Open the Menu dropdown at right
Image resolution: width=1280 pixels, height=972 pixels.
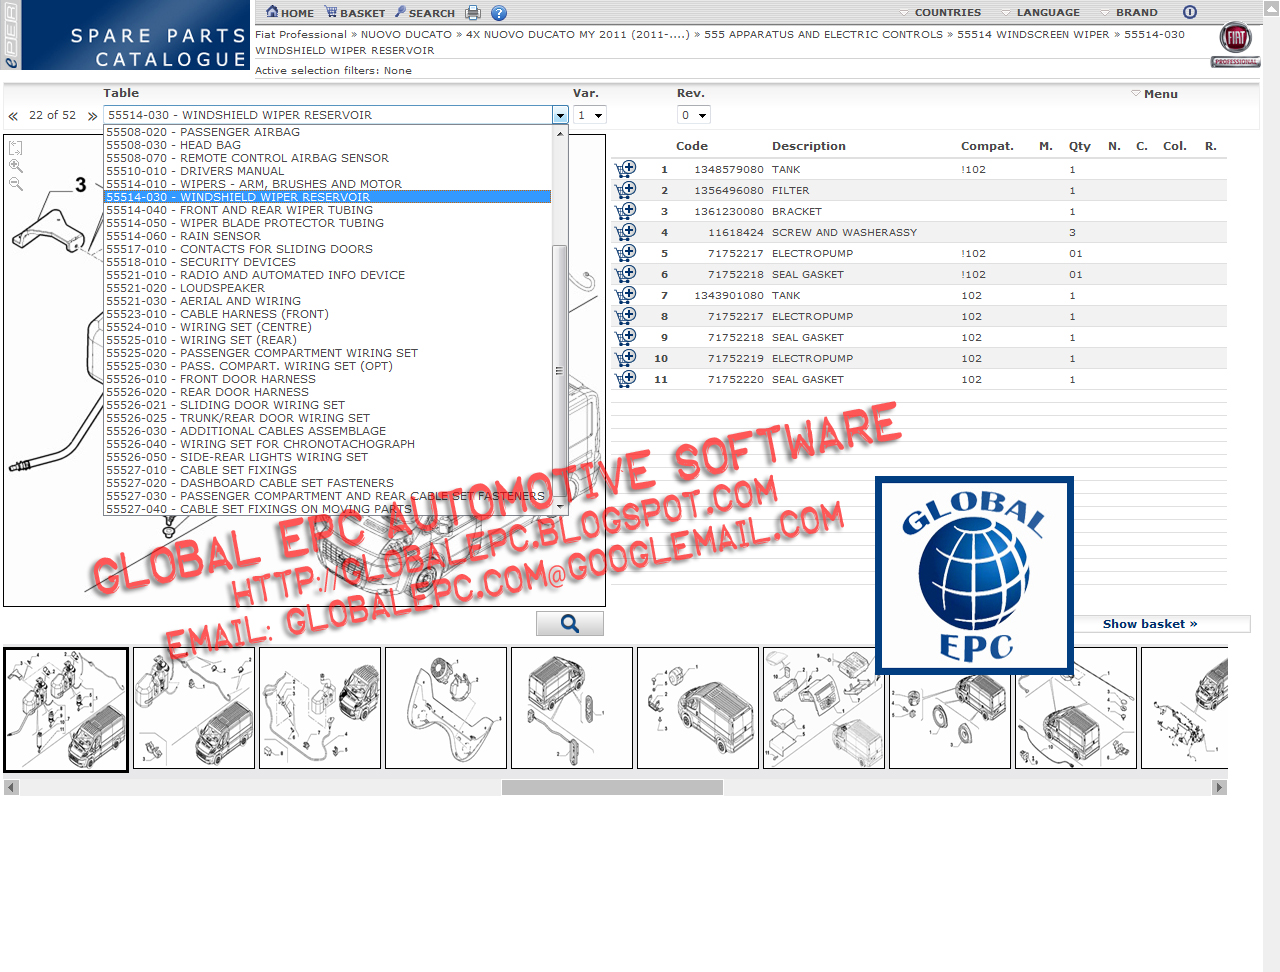point(1154,94)
